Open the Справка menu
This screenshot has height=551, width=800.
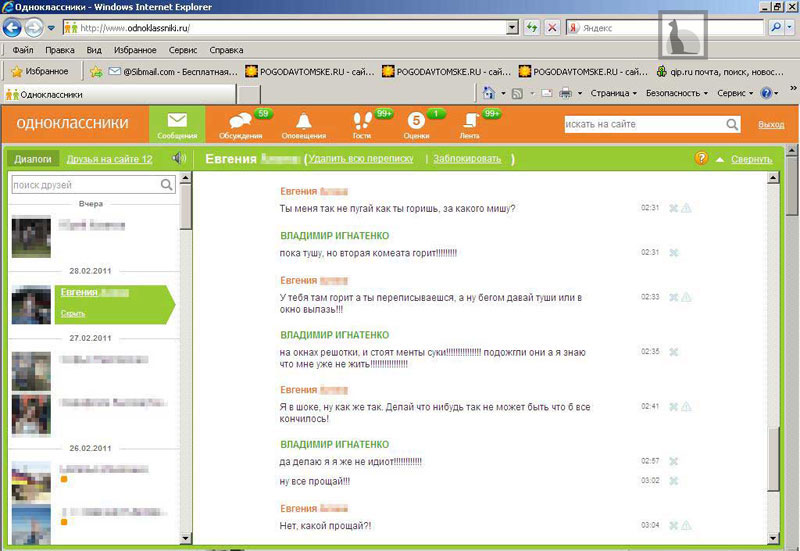pos(226,50)
